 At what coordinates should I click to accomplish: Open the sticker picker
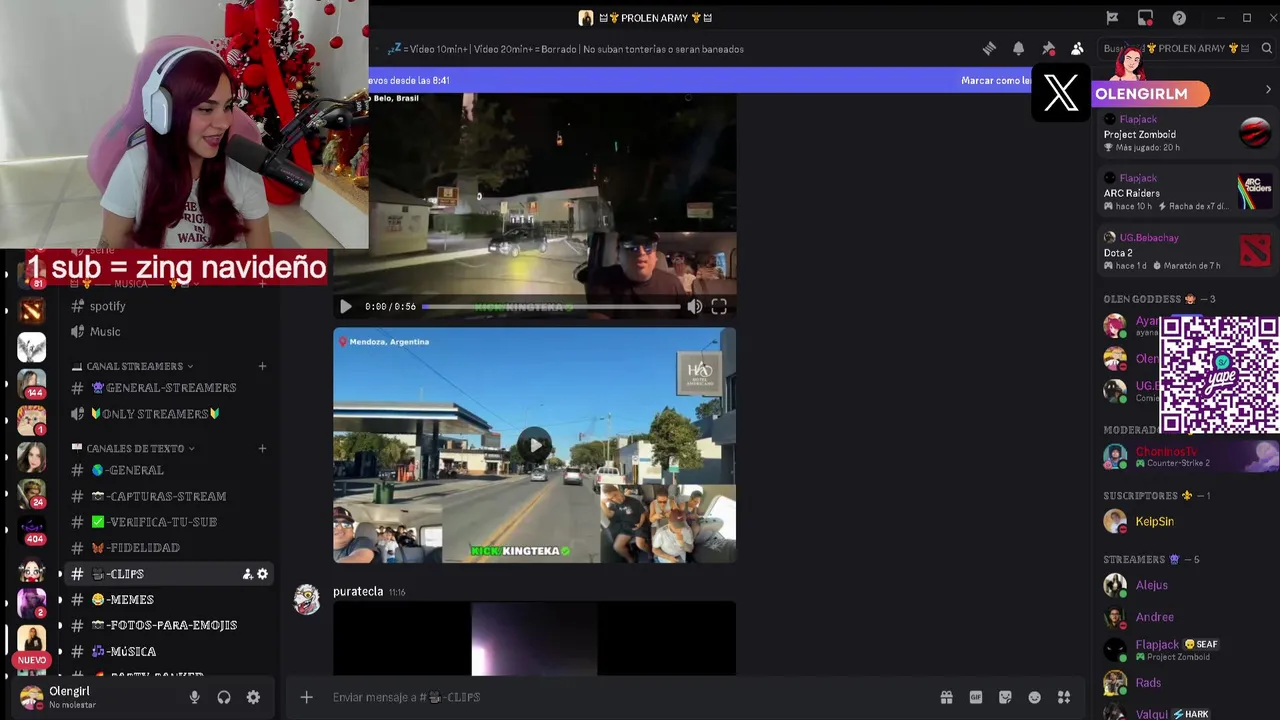tap(1005, 697)
